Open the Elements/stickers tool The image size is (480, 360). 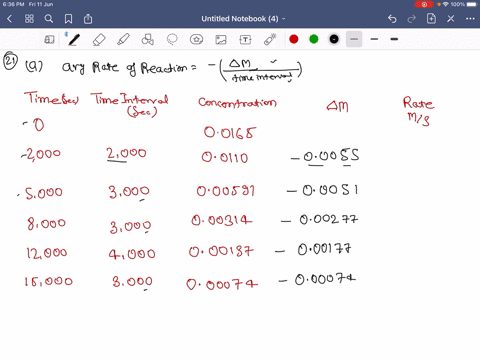196,39
